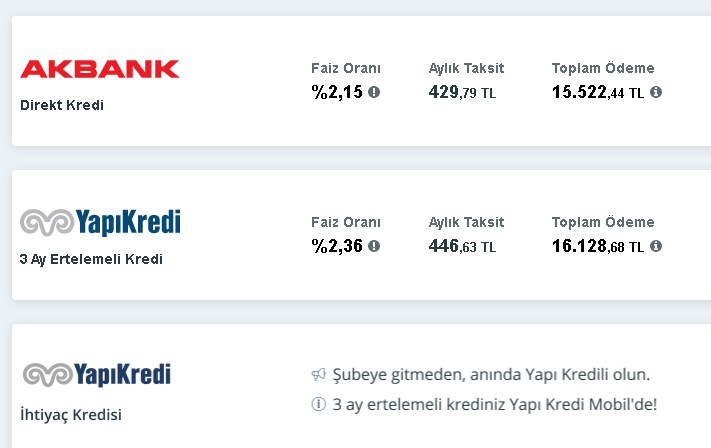Click circled info icon before 3 ay ertelemeli
The image size is (711, 448).
pyautogui.click(x=318, y=404)
